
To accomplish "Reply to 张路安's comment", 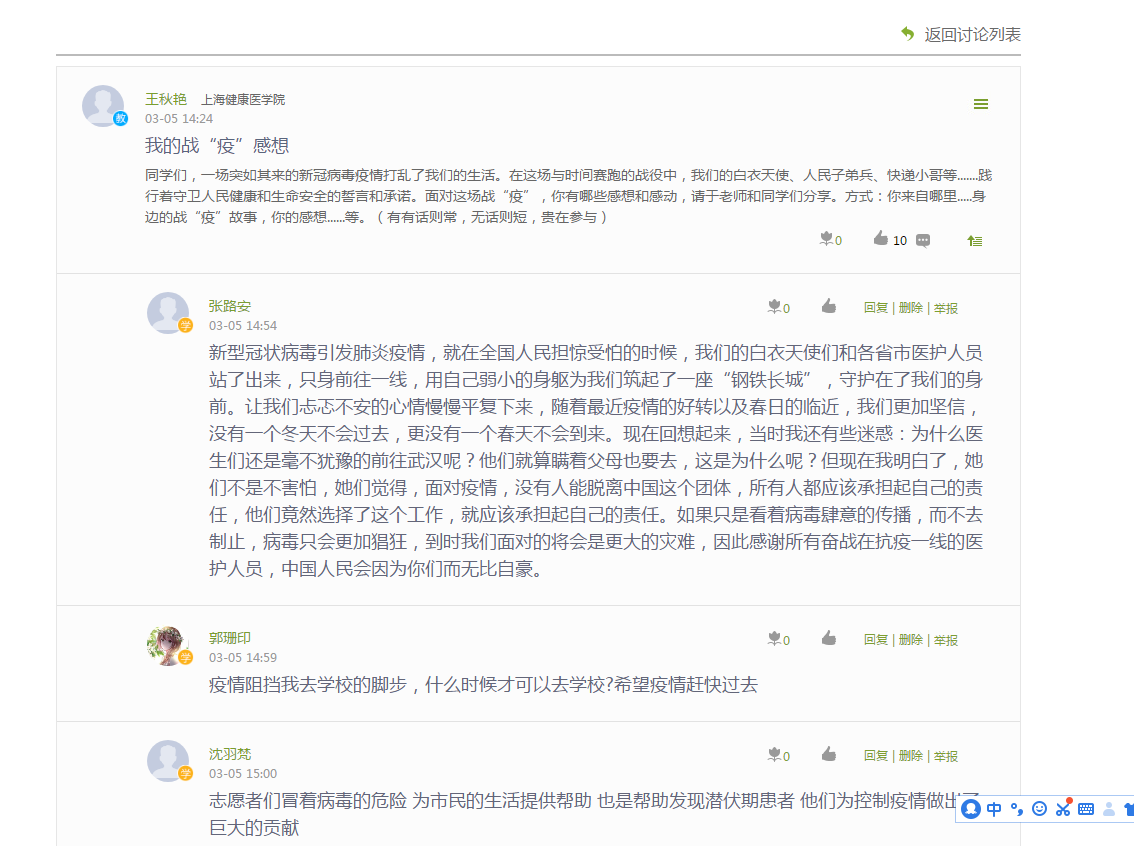I will coord(875,308).
